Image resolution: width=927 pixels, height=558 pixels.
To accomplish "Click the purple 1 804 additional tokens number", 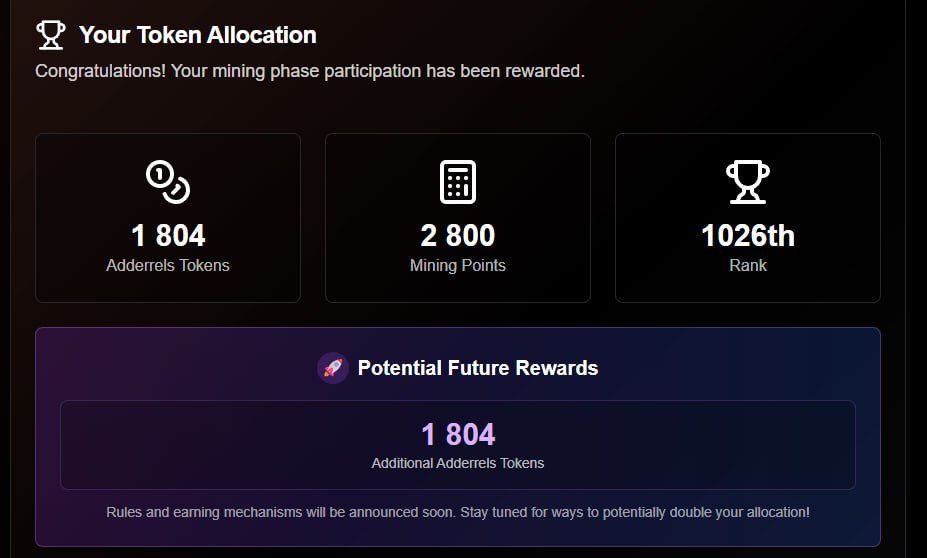I will 458,434.
